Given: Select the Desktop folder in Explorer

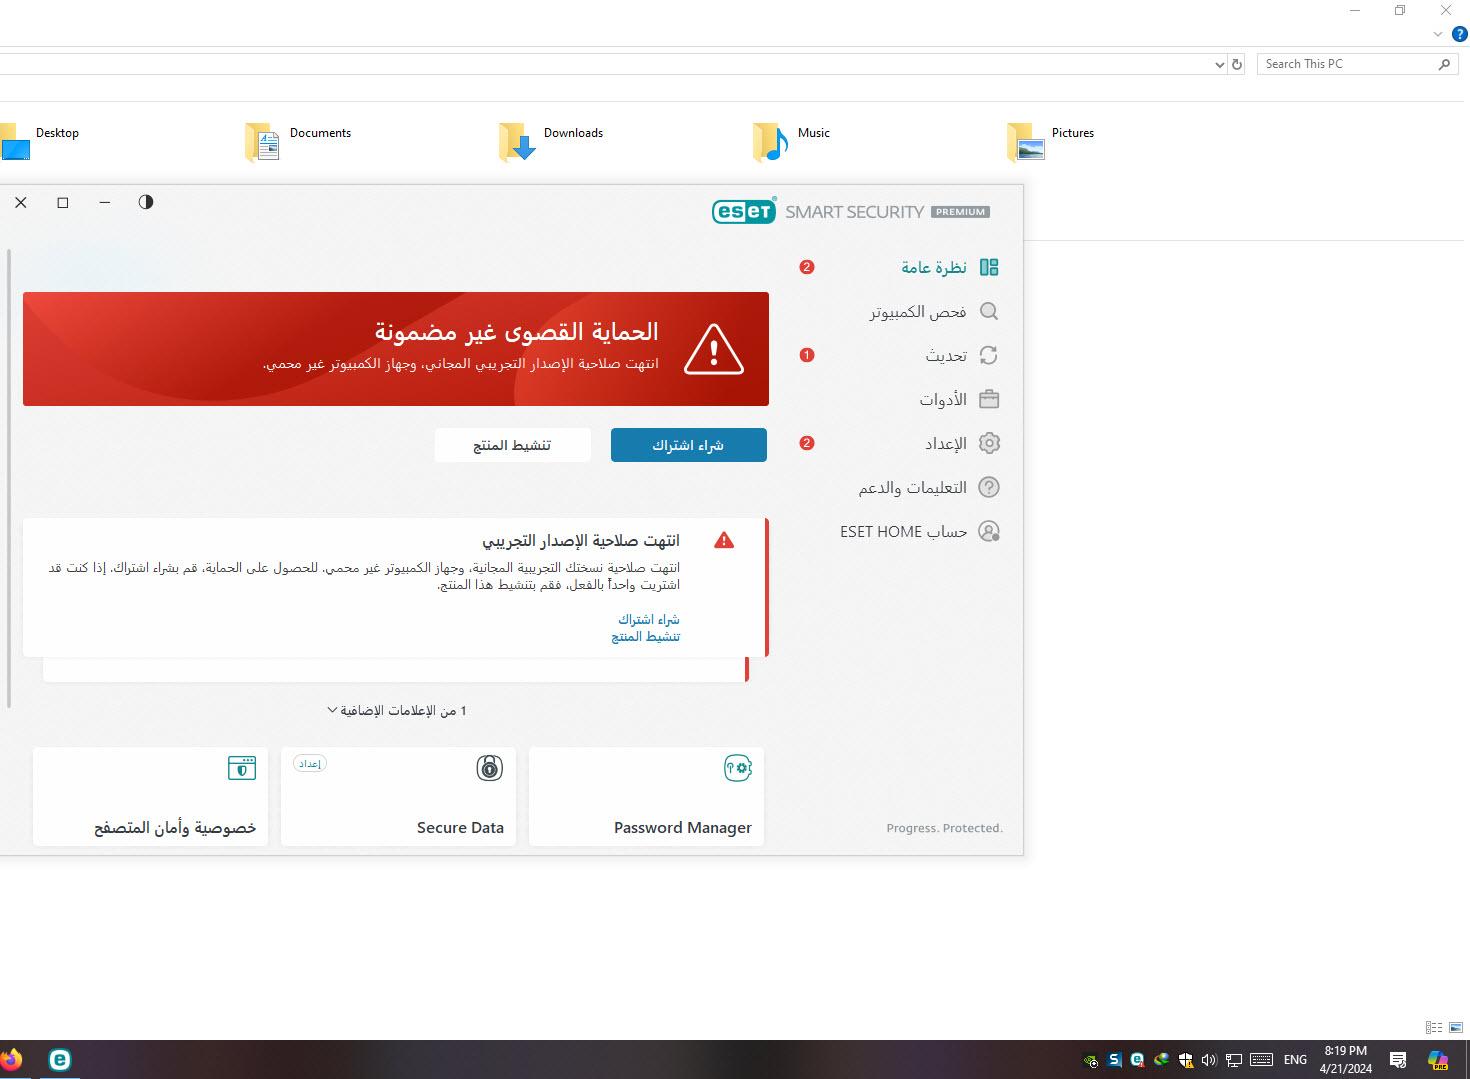Looking at the screenshot, I should point(40,141).
